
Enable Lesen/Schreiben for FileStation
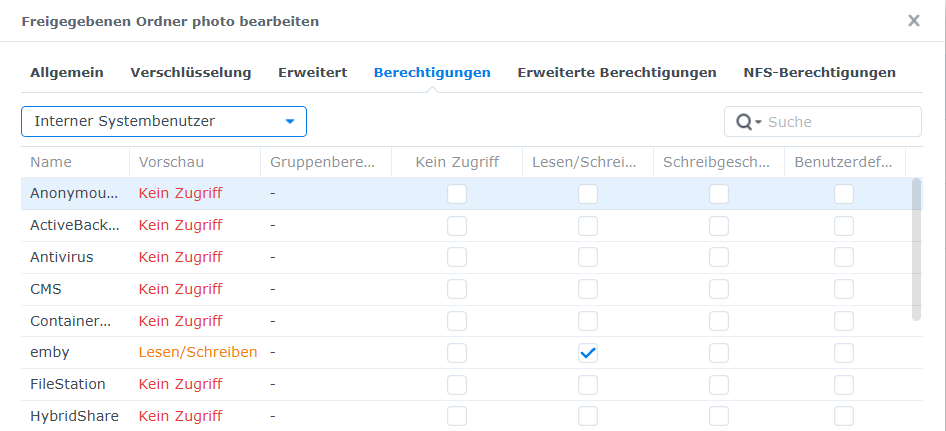point(588,384)
